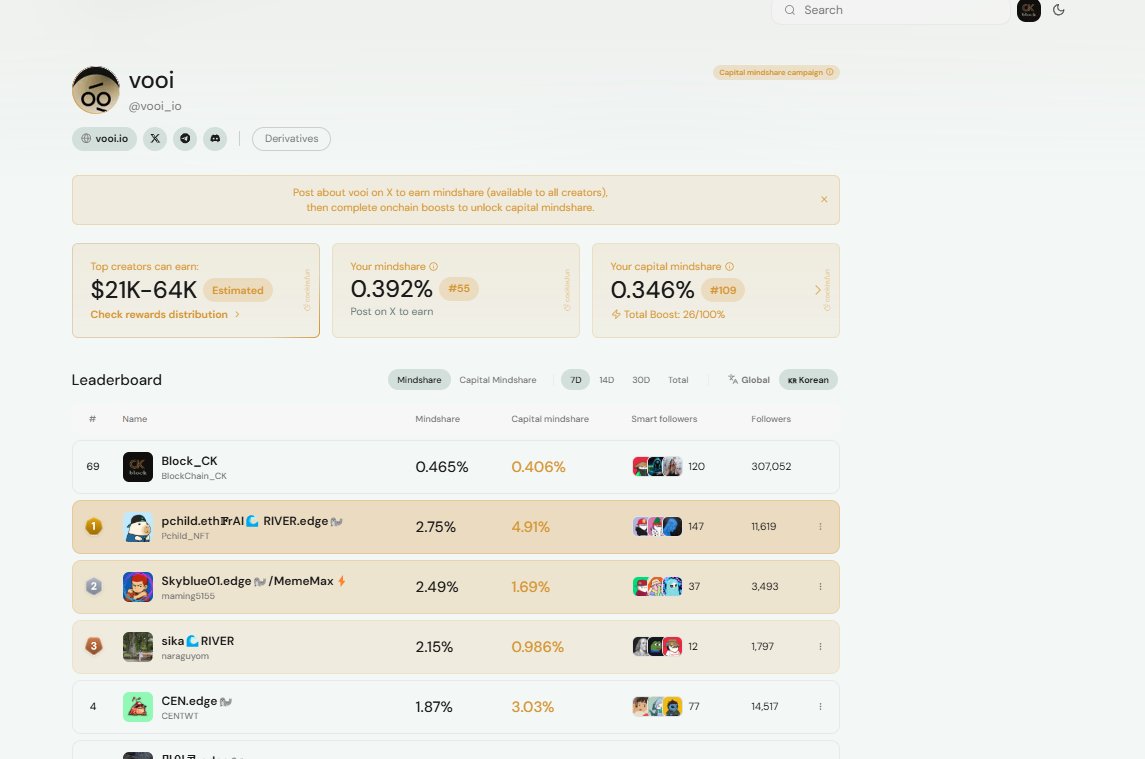Open options menu for Skyblue01.edge row
This screenshot has height=759, width=1145.
820,587
